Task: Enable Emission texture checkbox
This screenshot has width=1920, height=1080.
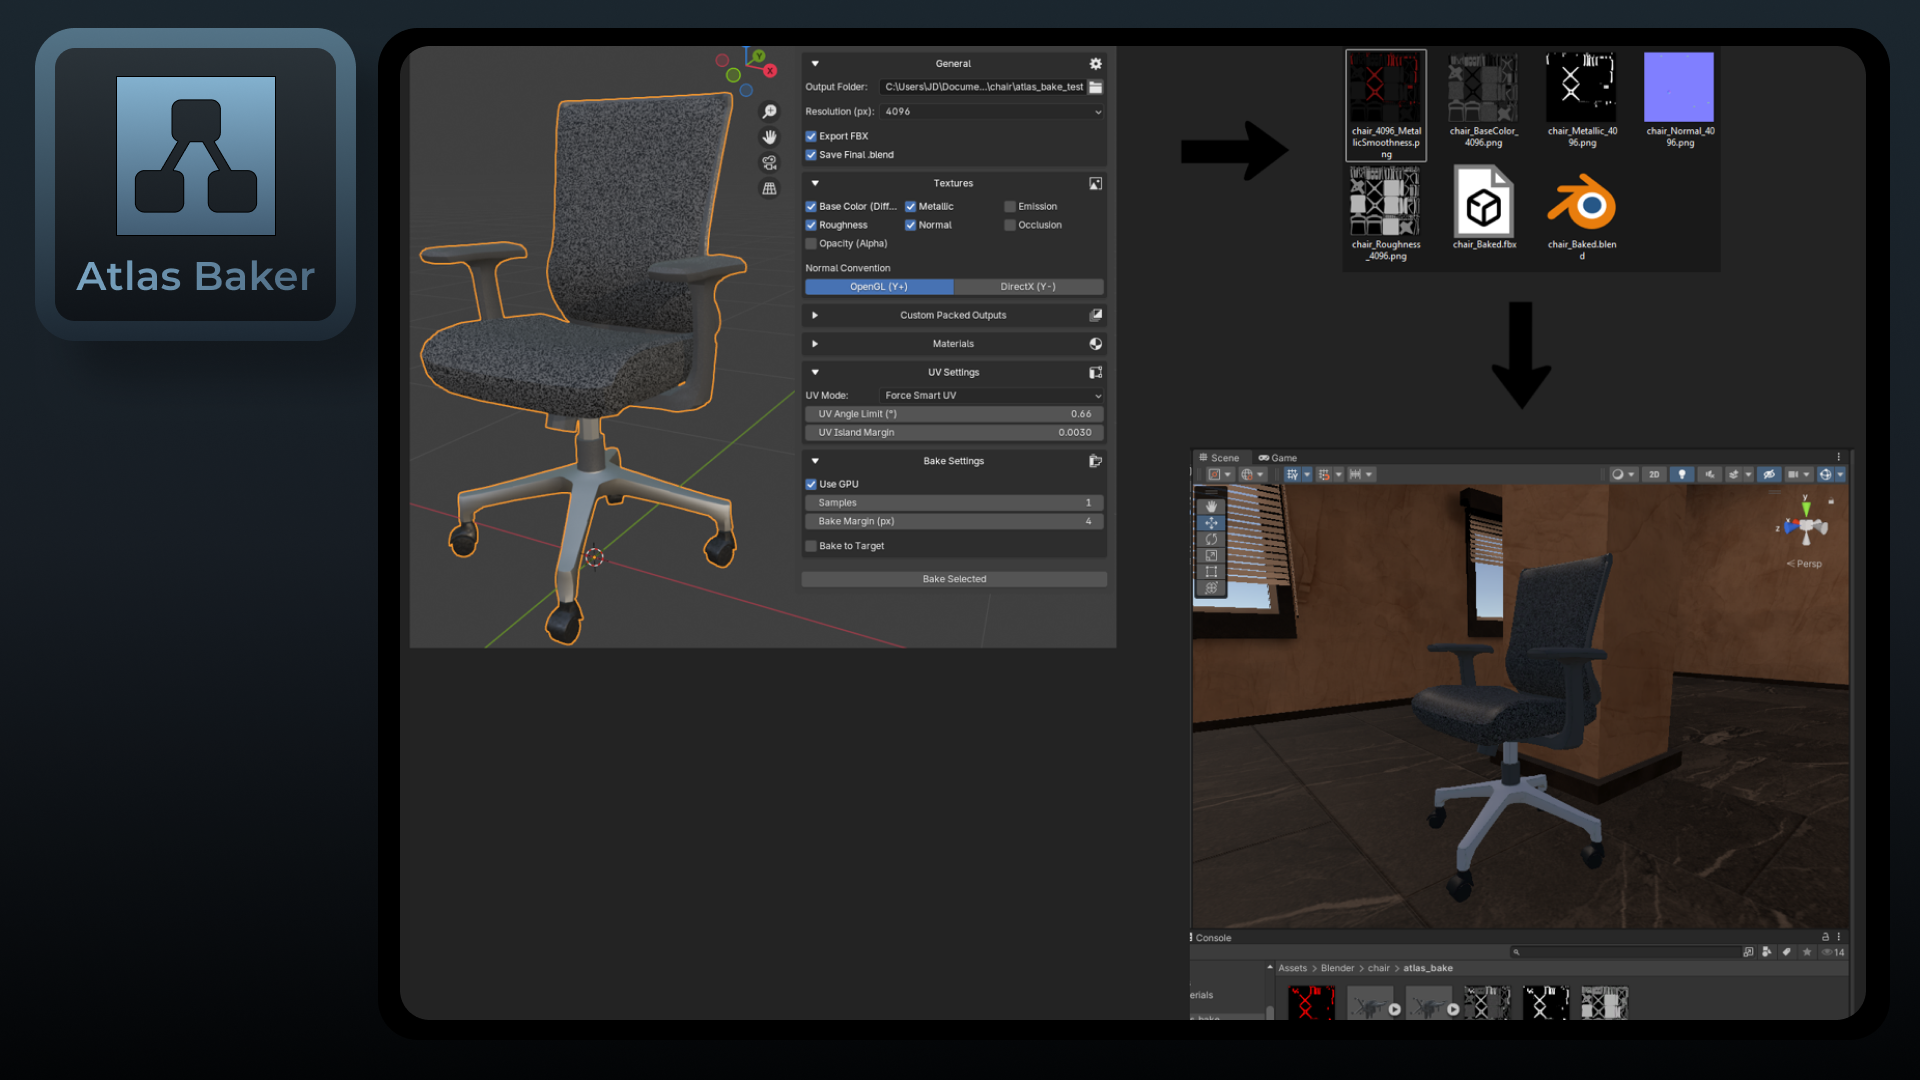Action: click(x=1010, y=207)
